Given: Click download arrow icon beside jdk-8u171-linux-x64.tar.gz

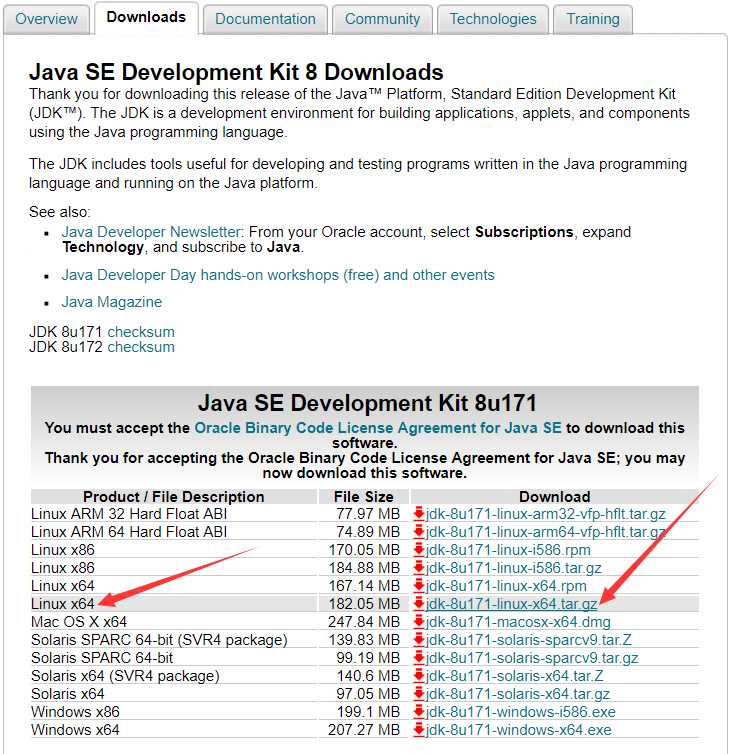Looking at the screenshot, I should pyautogui.click(x=418, y=603).
